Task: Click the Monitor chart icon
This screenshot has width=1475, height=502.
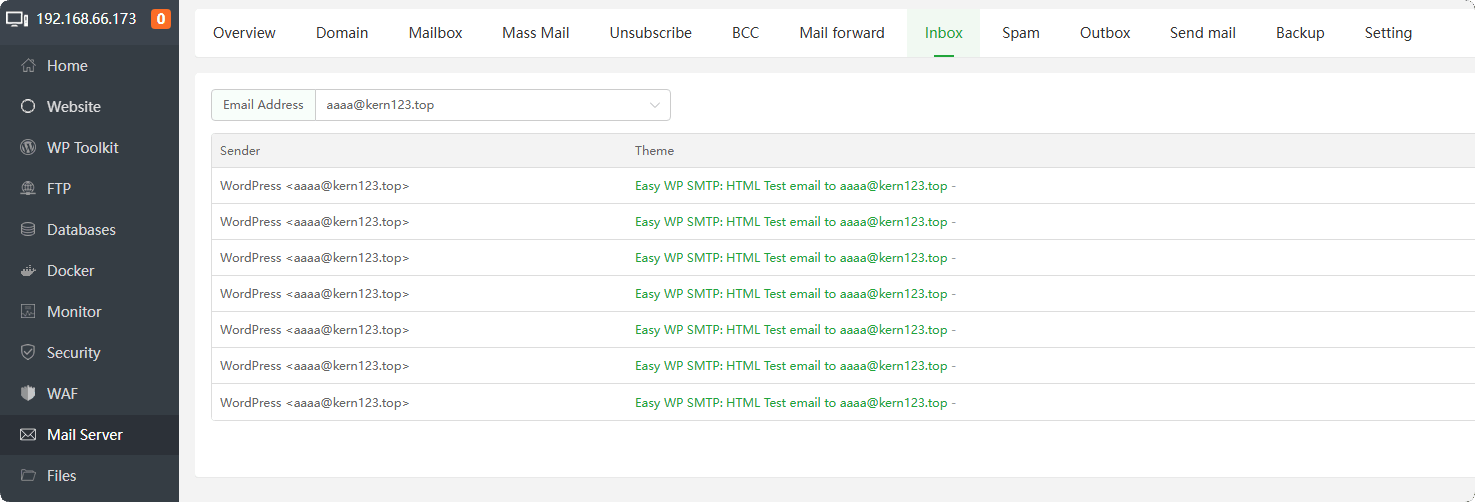Action: pos(28,312)
